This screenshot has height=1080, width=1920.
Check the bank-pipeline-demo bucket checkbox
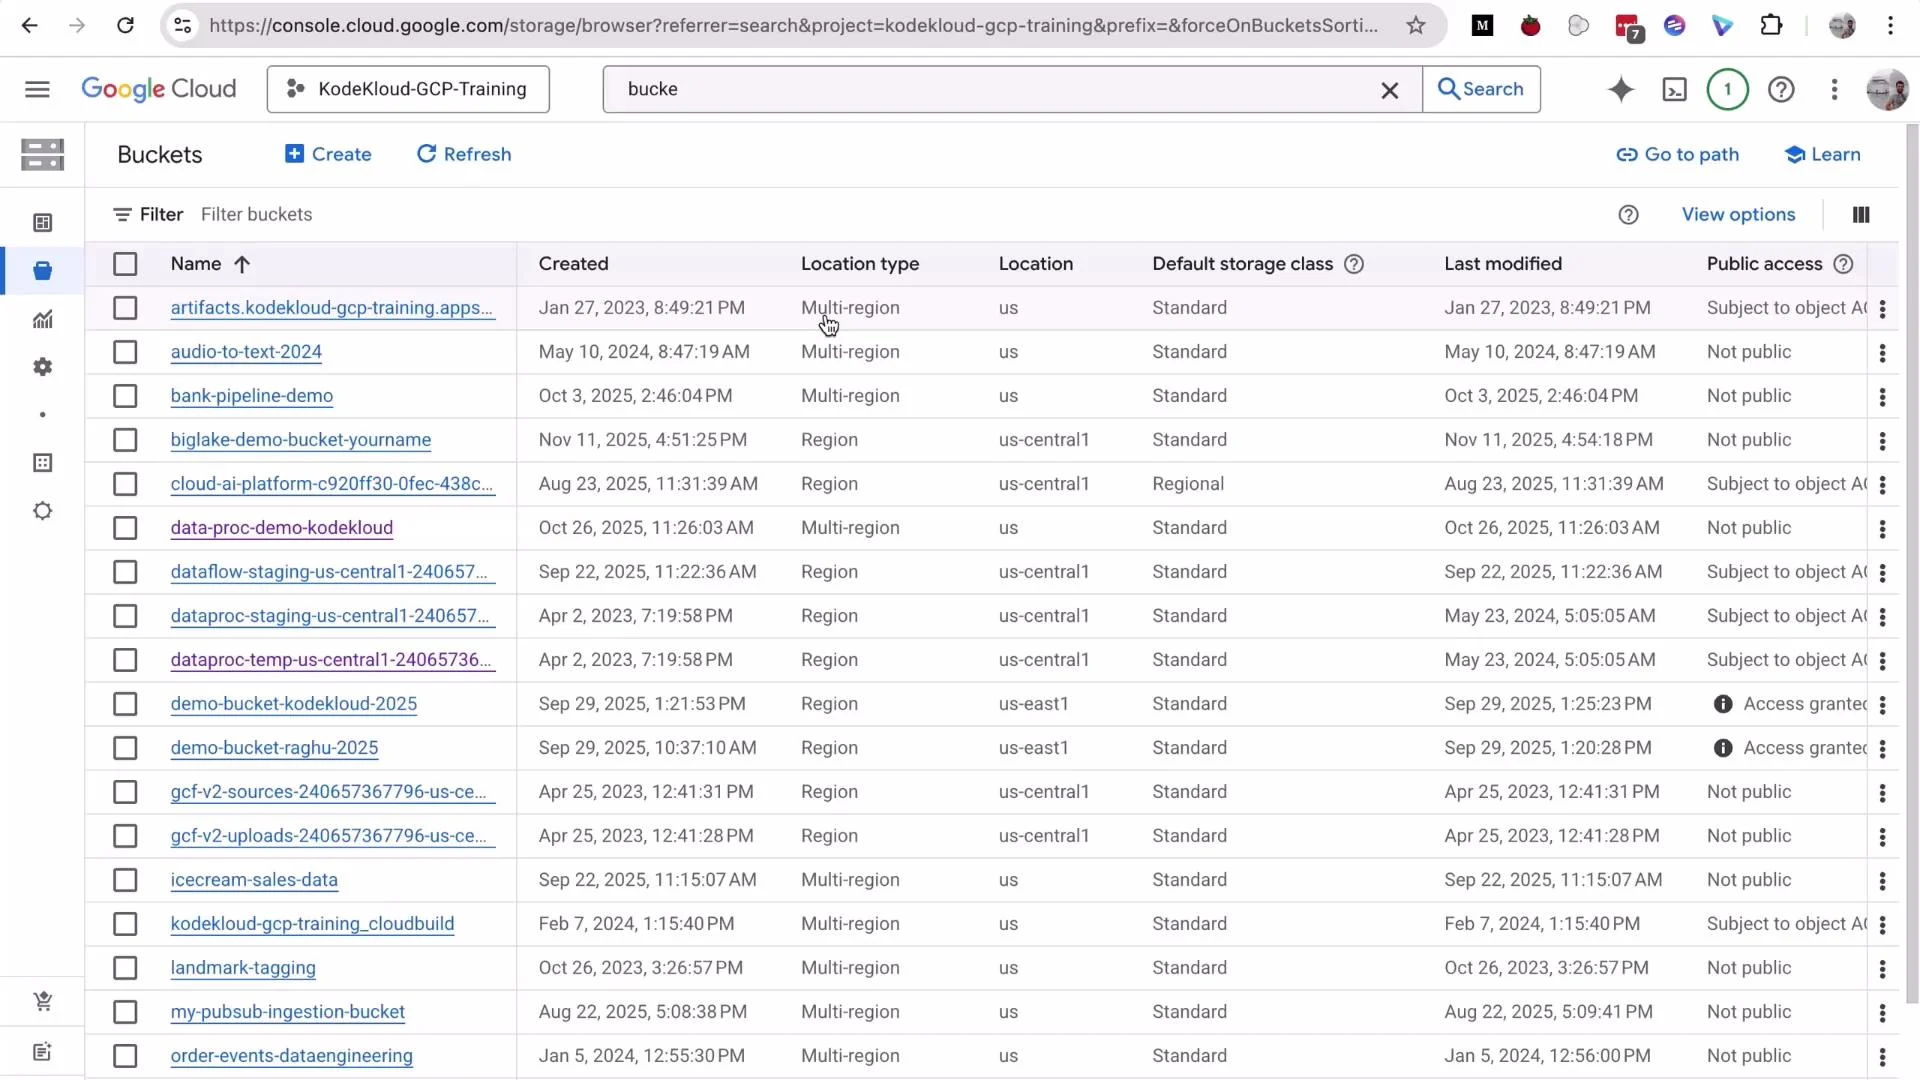coord(125,396)
